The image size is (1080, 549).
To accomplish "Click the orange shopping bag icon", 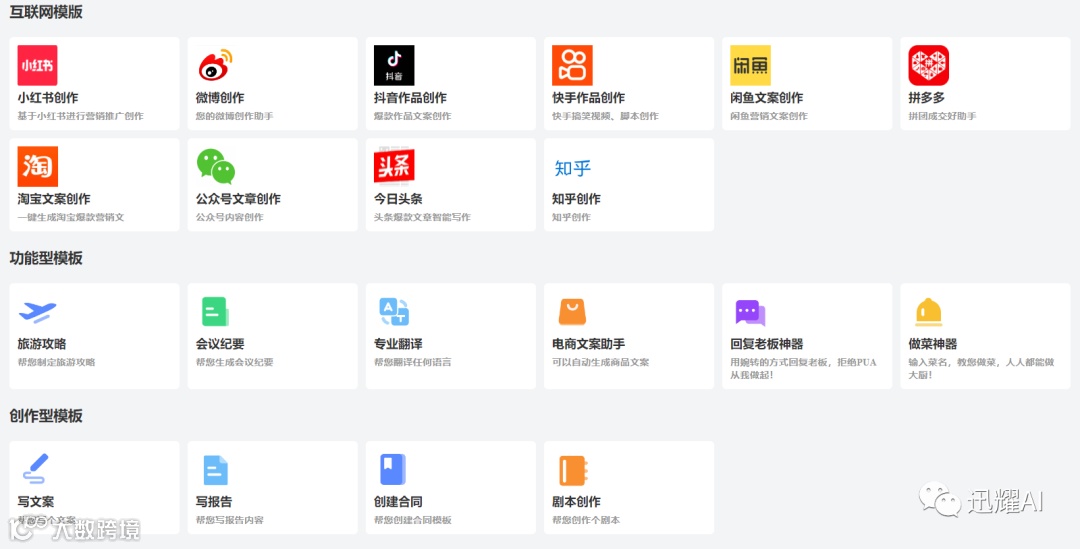I will pos(572,311).
